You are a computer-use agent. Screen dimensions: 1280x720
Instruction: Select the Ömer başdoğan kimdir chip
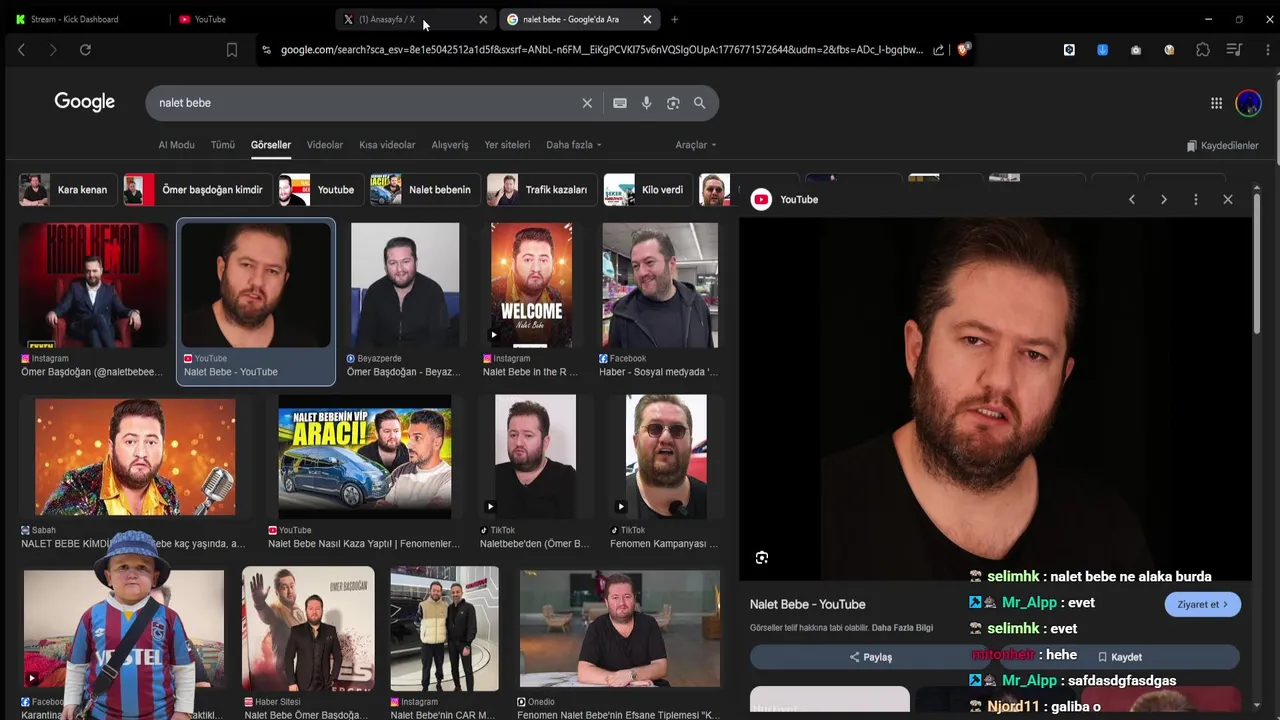click(196, 190)
